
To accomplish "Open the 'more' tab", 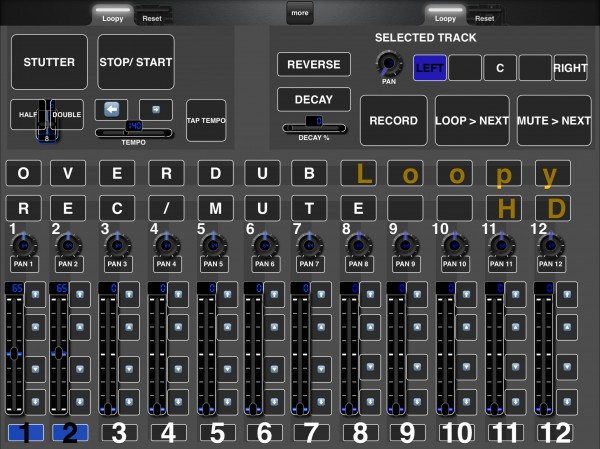I will click(x=300, y=13).
